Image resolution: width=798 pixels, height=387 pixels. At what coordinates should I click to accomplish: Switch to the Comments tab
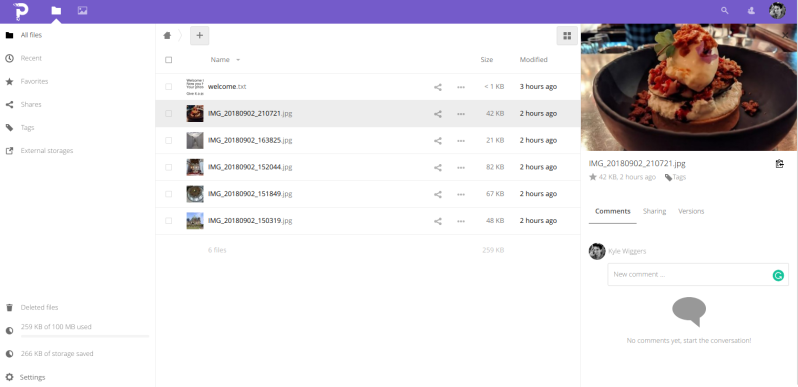pos(613,211)
